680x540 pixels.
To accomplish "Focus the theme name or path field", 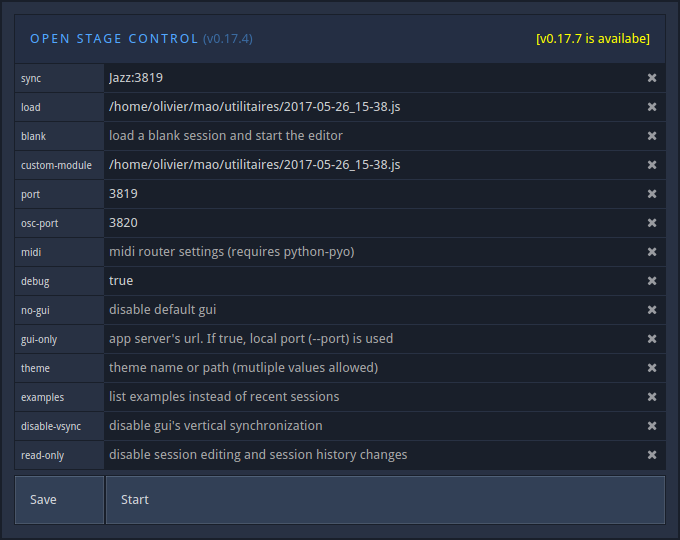I will point(370,368).
